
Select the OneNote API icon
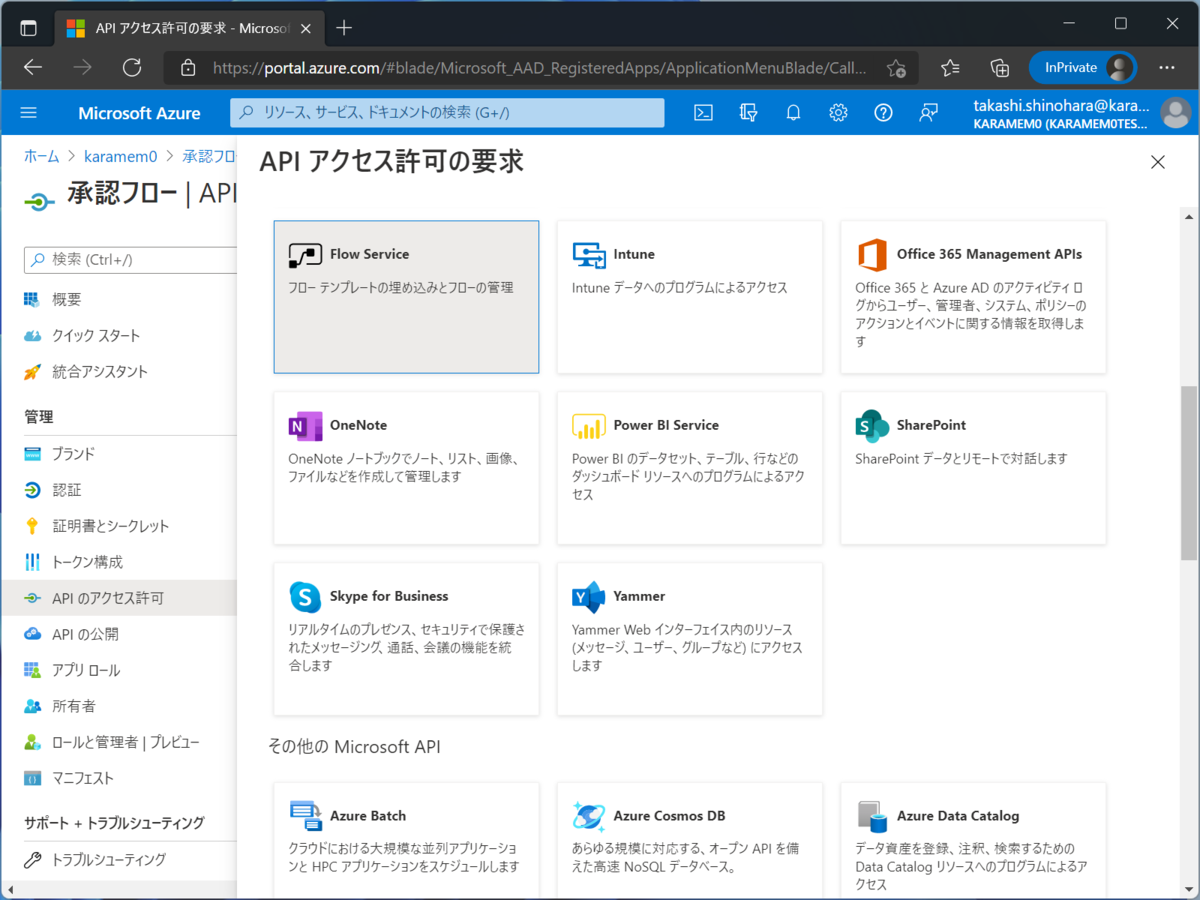point(305,426)
